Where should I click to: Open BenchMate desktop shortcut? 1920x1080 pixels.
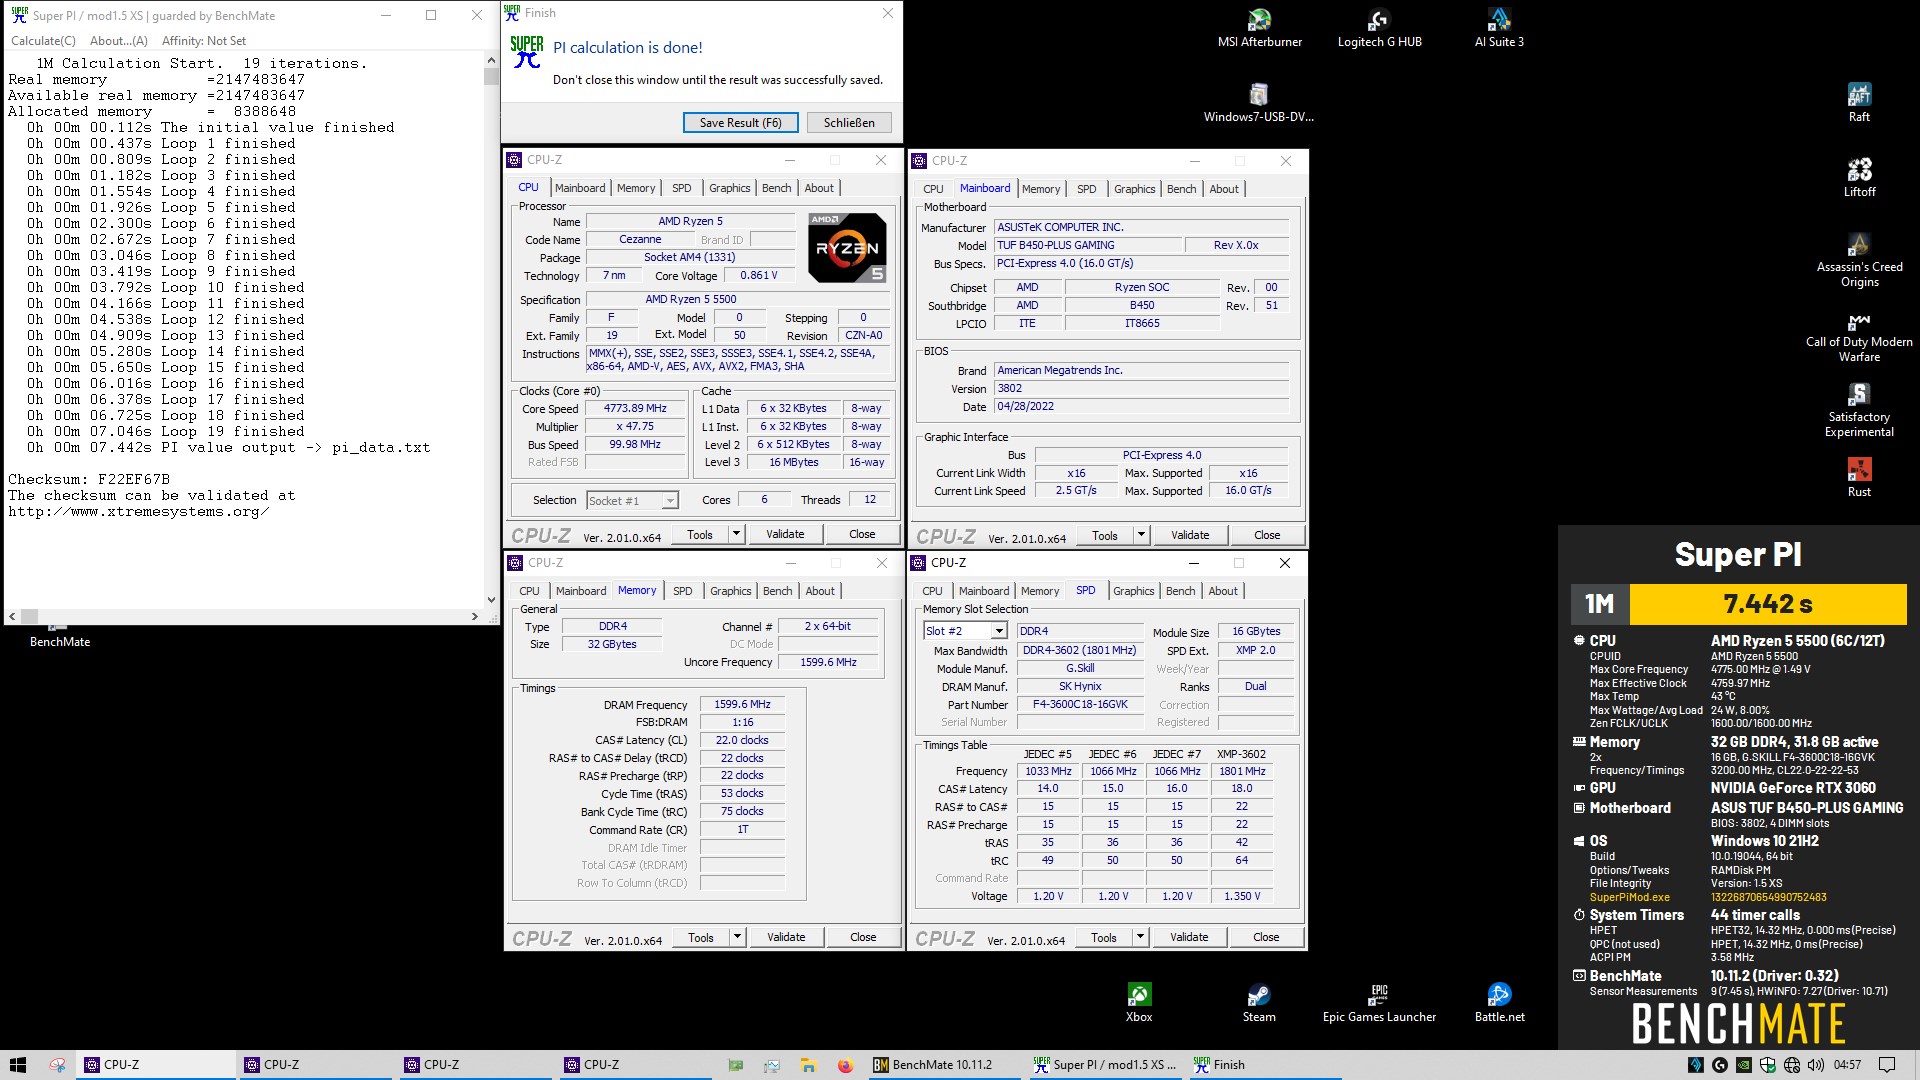tap(59, 636)
